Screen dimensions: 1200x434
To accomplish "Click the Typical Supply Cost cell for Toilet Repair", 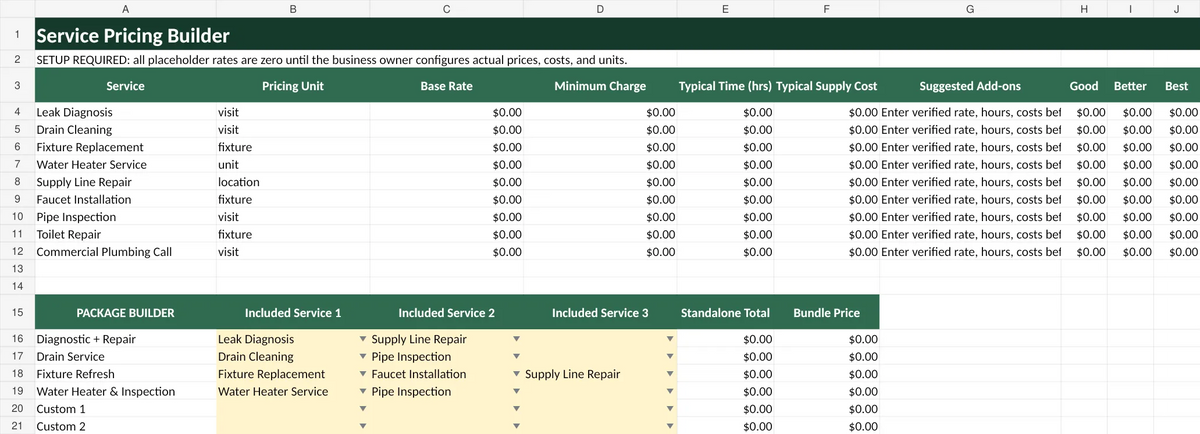I will [x=826, y=234].
